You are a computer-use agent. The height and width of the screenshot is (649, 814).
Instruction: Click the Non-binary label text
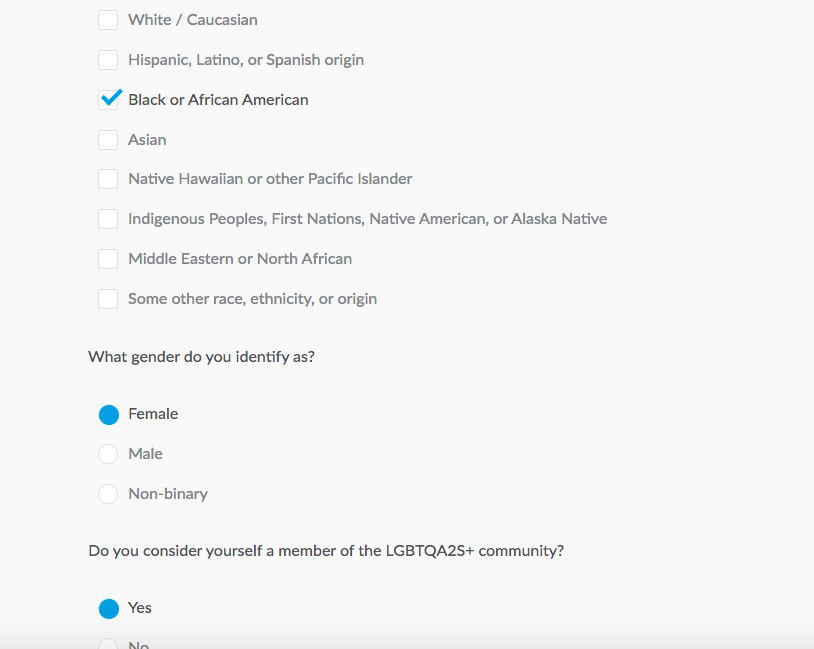[x=168, y=494]
